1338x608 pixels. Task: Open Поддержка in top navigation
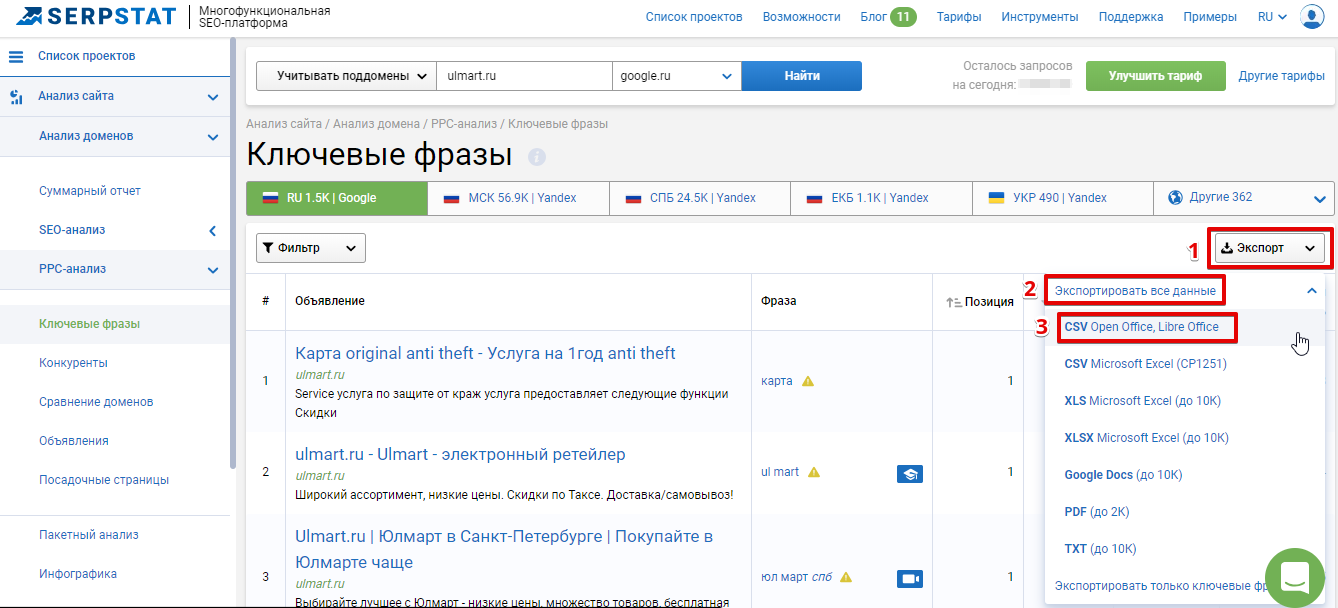(1131, 17)
